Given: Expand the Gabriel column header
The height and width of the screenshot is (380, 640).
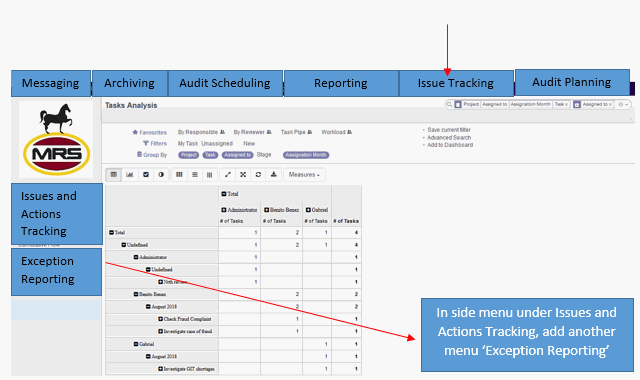Looking at the screenshot, I should click(308, 210).
